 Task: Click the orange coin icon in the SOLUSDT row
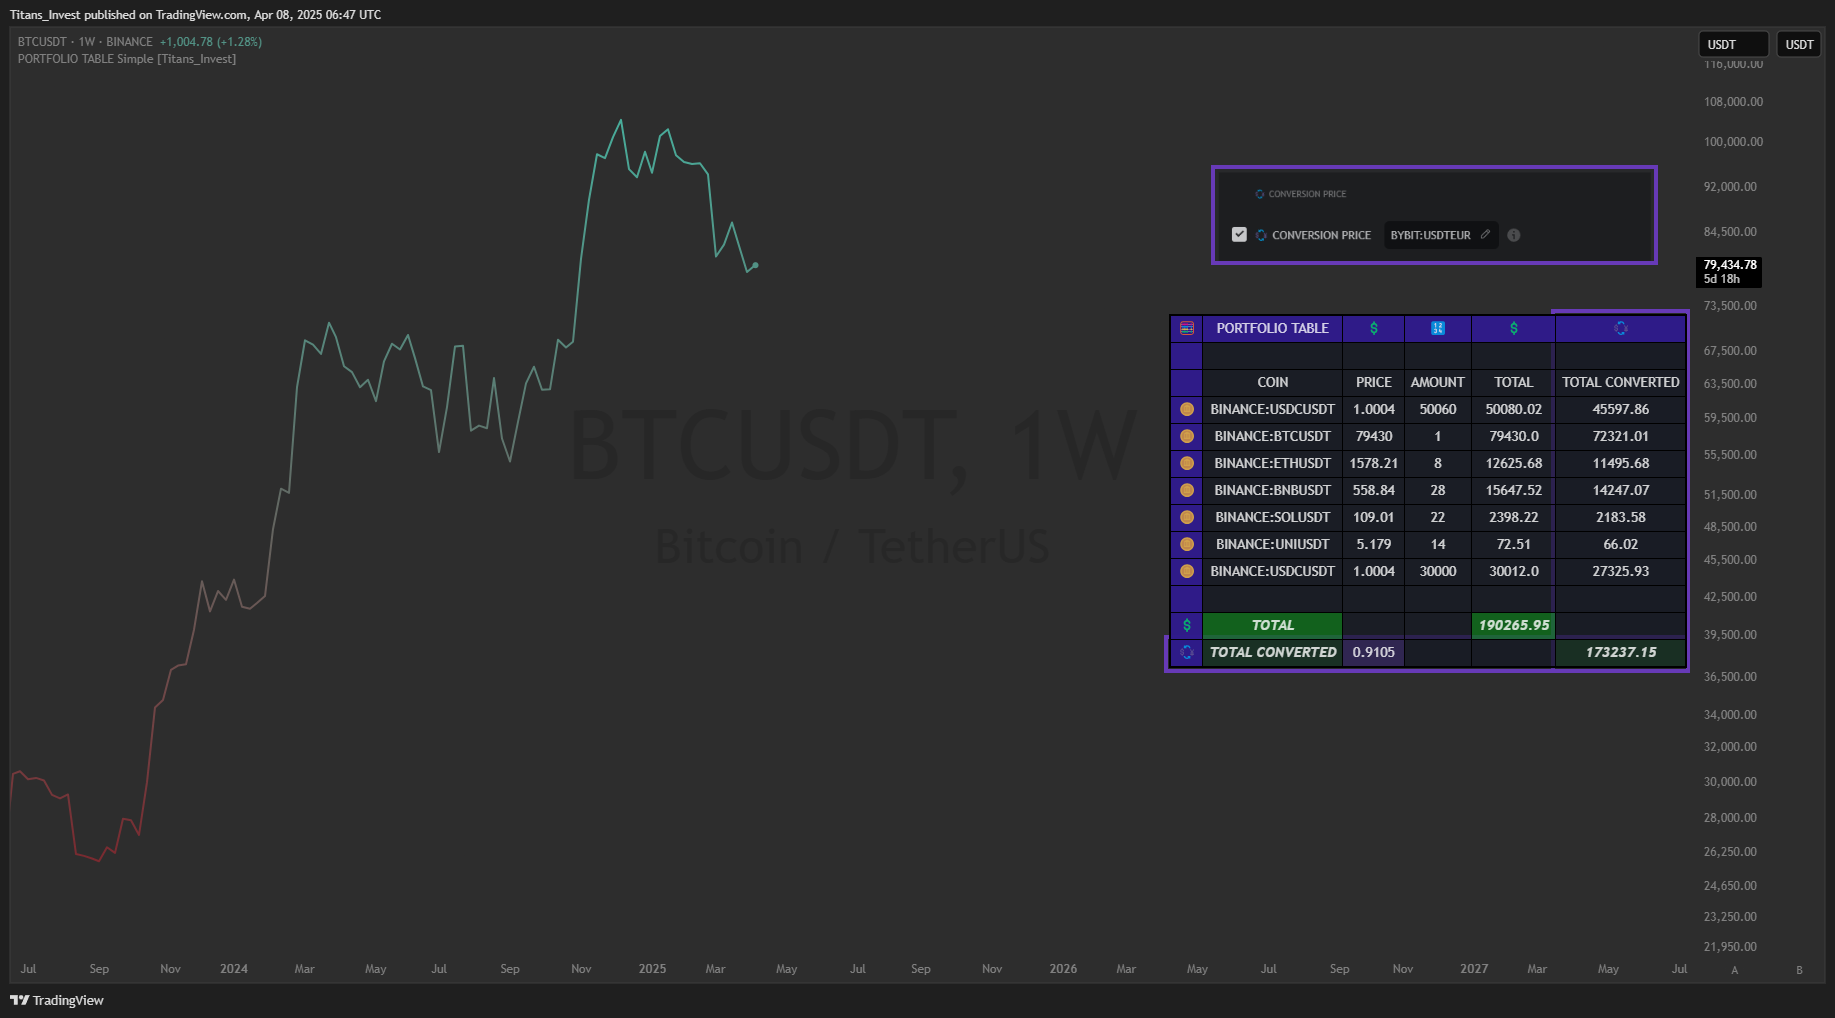click(x=1187, y=517)
